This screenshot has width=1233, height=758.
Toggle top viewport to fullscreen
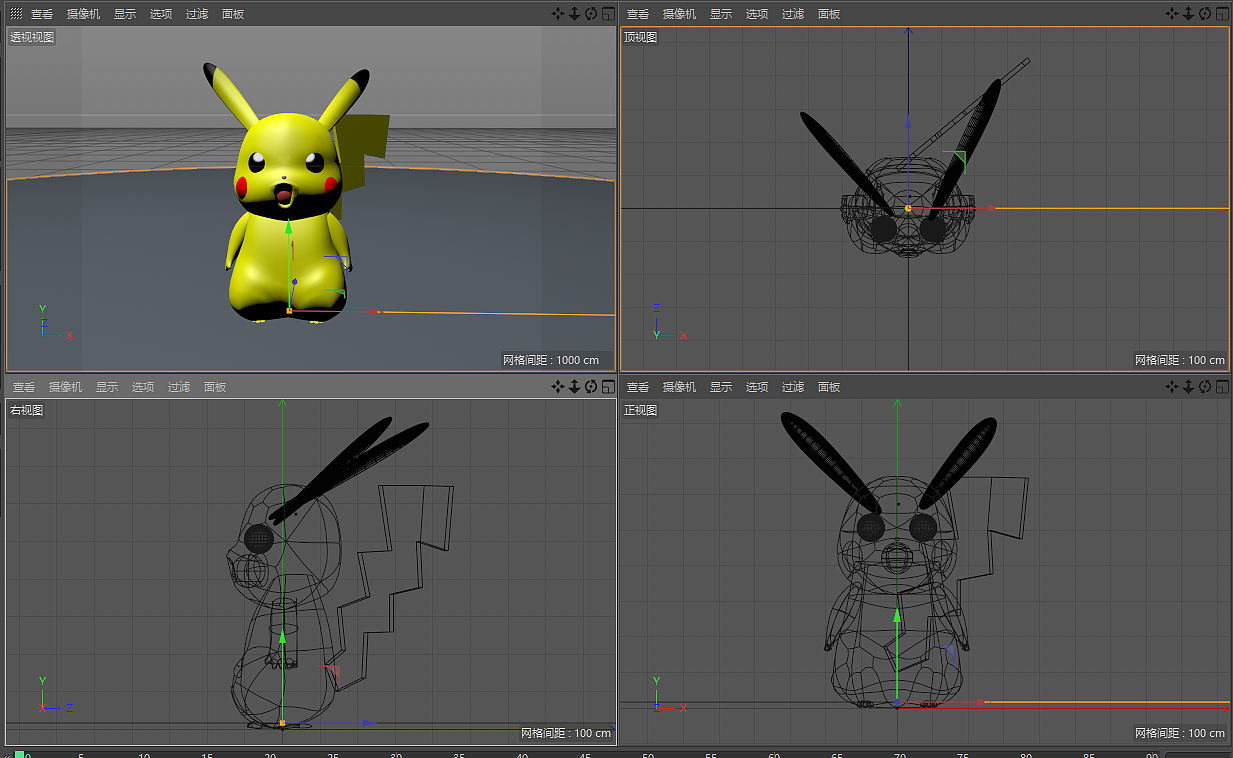tap(1221, 13)
